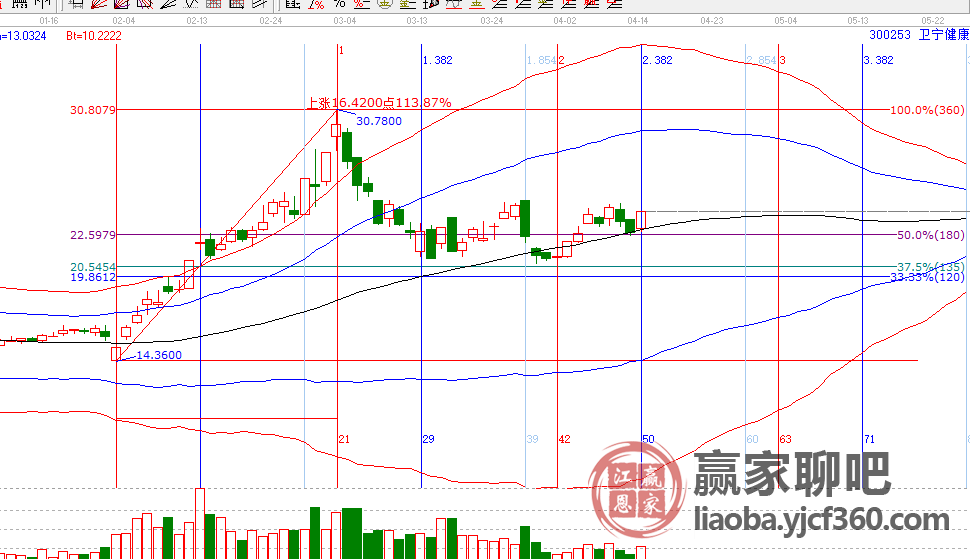Click the 2.382 time cycle ratio
The width and height of the screenshot is (970, 559).
(658, 60)
